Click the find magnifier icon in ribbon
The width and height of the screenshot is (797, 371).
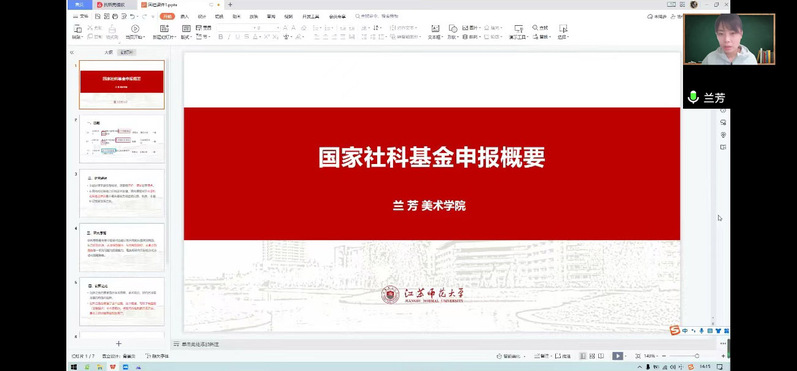pos(535,27)
